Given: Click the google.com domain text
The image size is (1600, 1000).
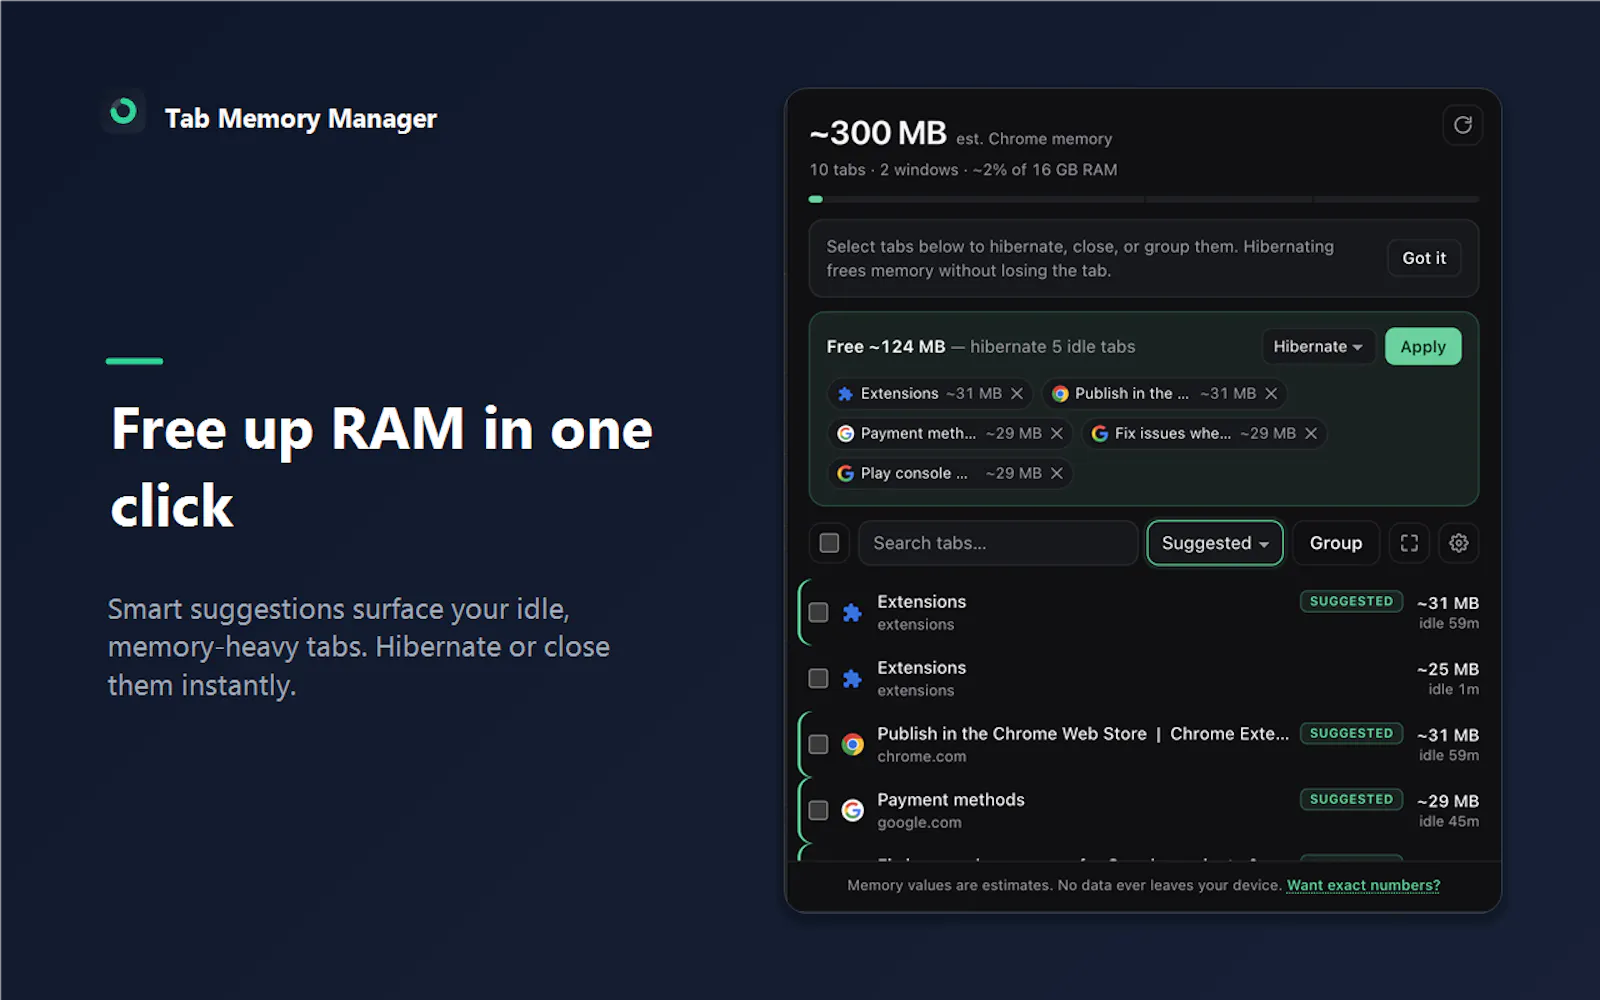Looking at the screenshot, I should pyautogui.click(x=919, y=823).
